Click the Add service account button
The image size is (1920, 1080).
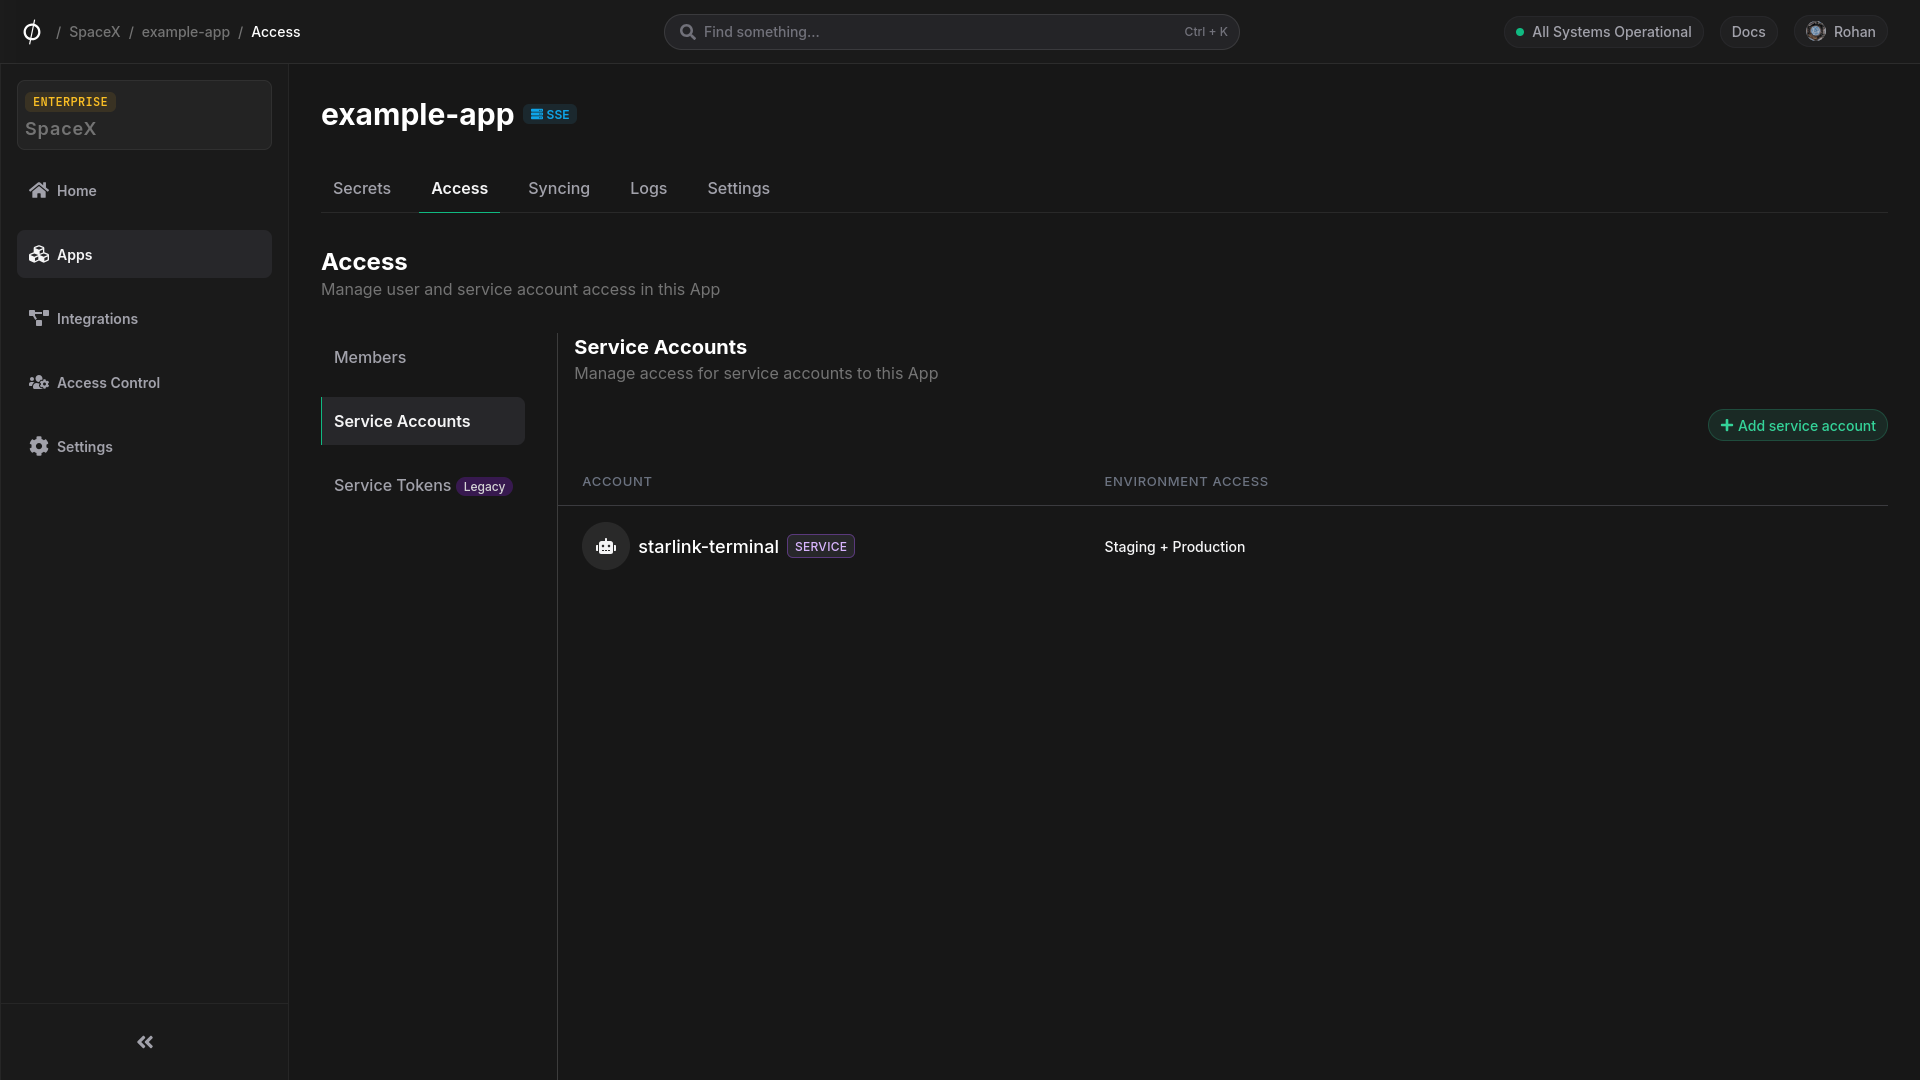pyautogui.click(x=1797, y=425)
